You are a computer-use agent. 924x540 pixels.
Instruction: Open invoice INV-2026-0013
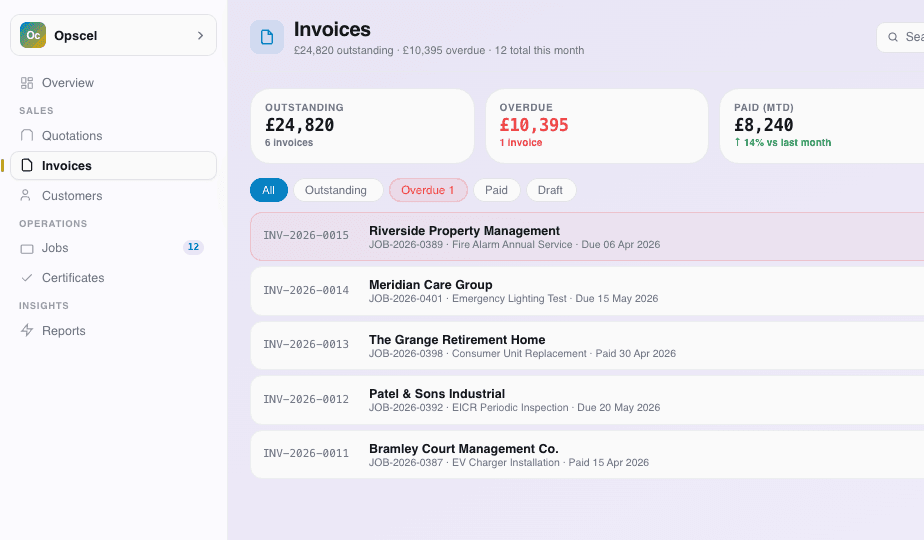pos(306,344)
